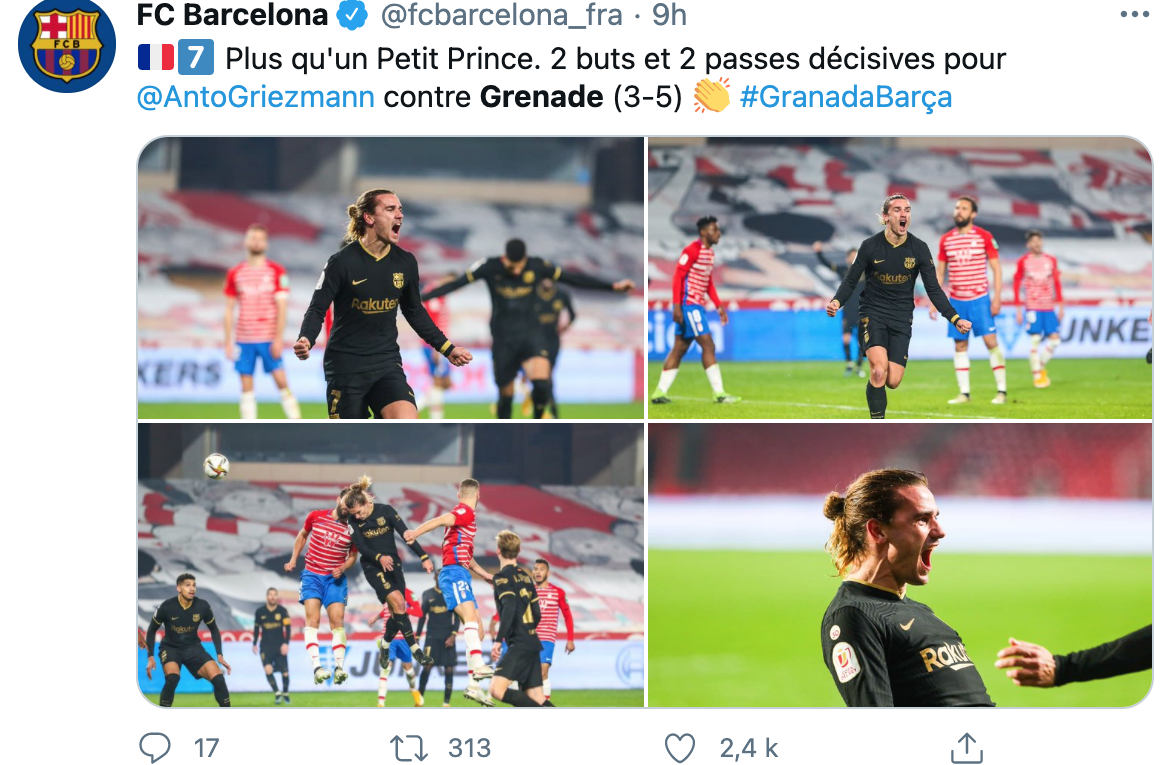Click the 9h tweet timestamp
This screenshot has width=1172, height=765.
[669, 15]
